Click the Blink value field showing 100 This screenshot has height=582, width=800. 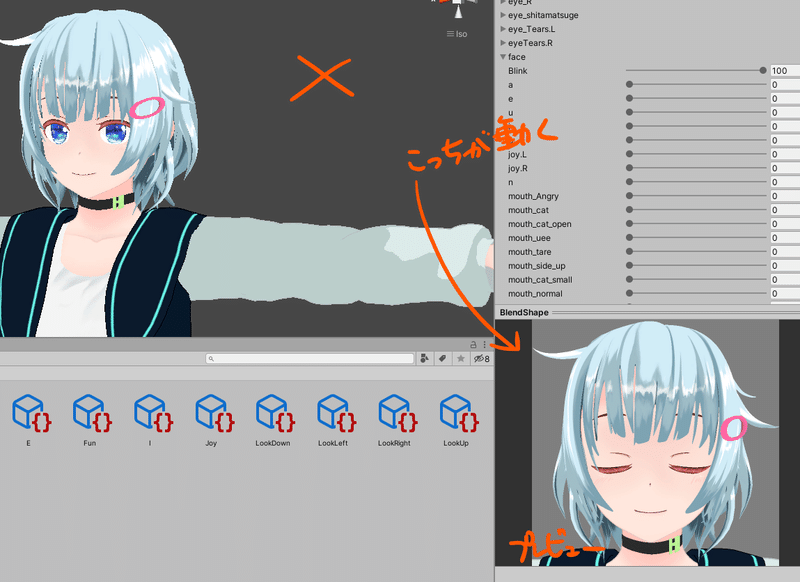click(x=785, y=70)
